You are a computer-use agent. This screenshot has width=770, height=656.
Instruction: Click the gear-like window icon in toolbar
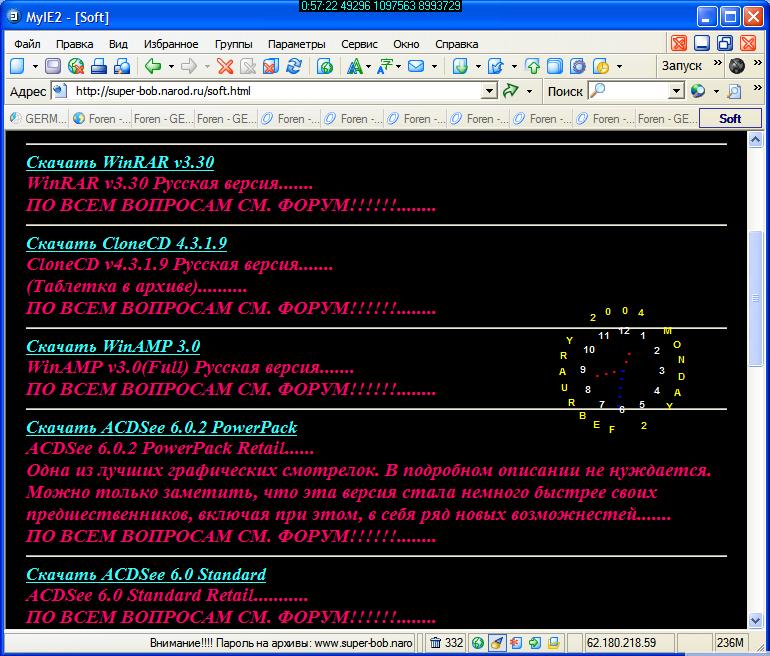pos(578,66)
